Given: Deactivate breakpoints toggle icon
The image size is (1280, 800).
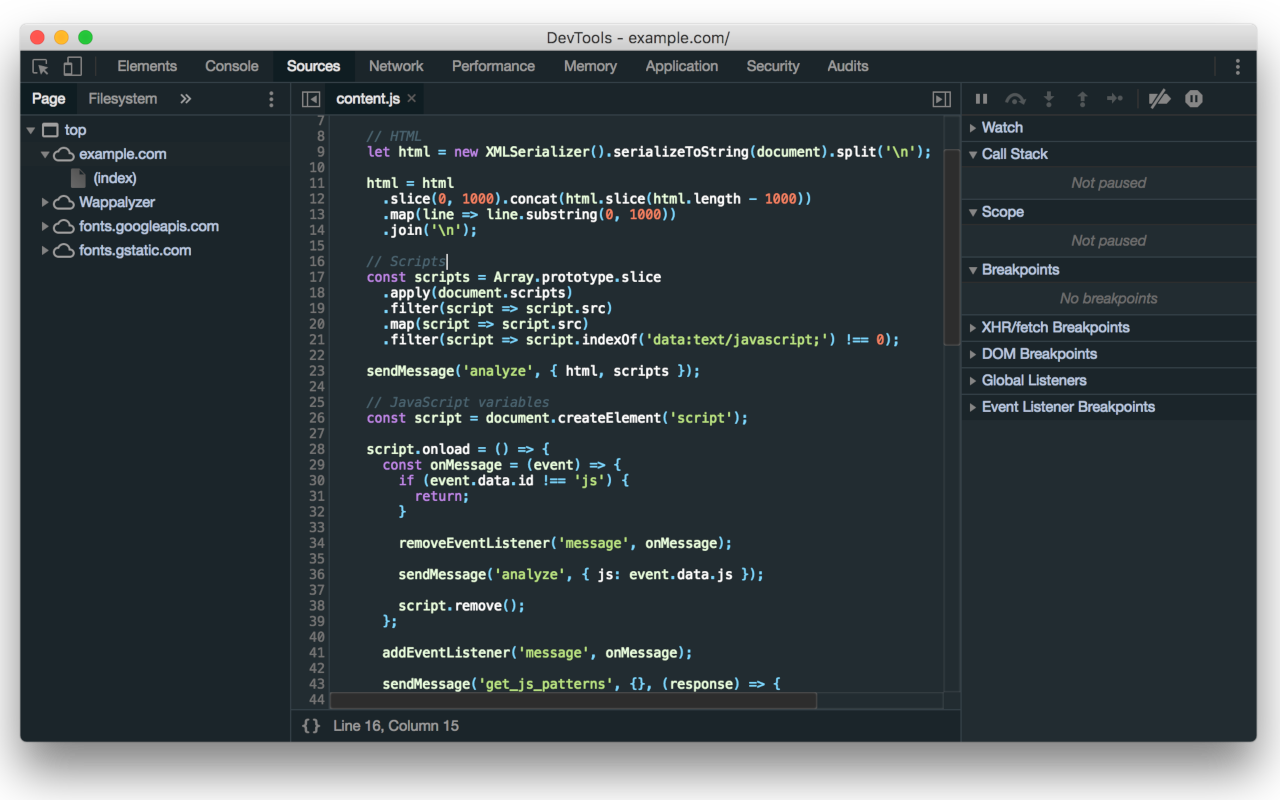Looking at the screenshot, I should point(1159,99).
